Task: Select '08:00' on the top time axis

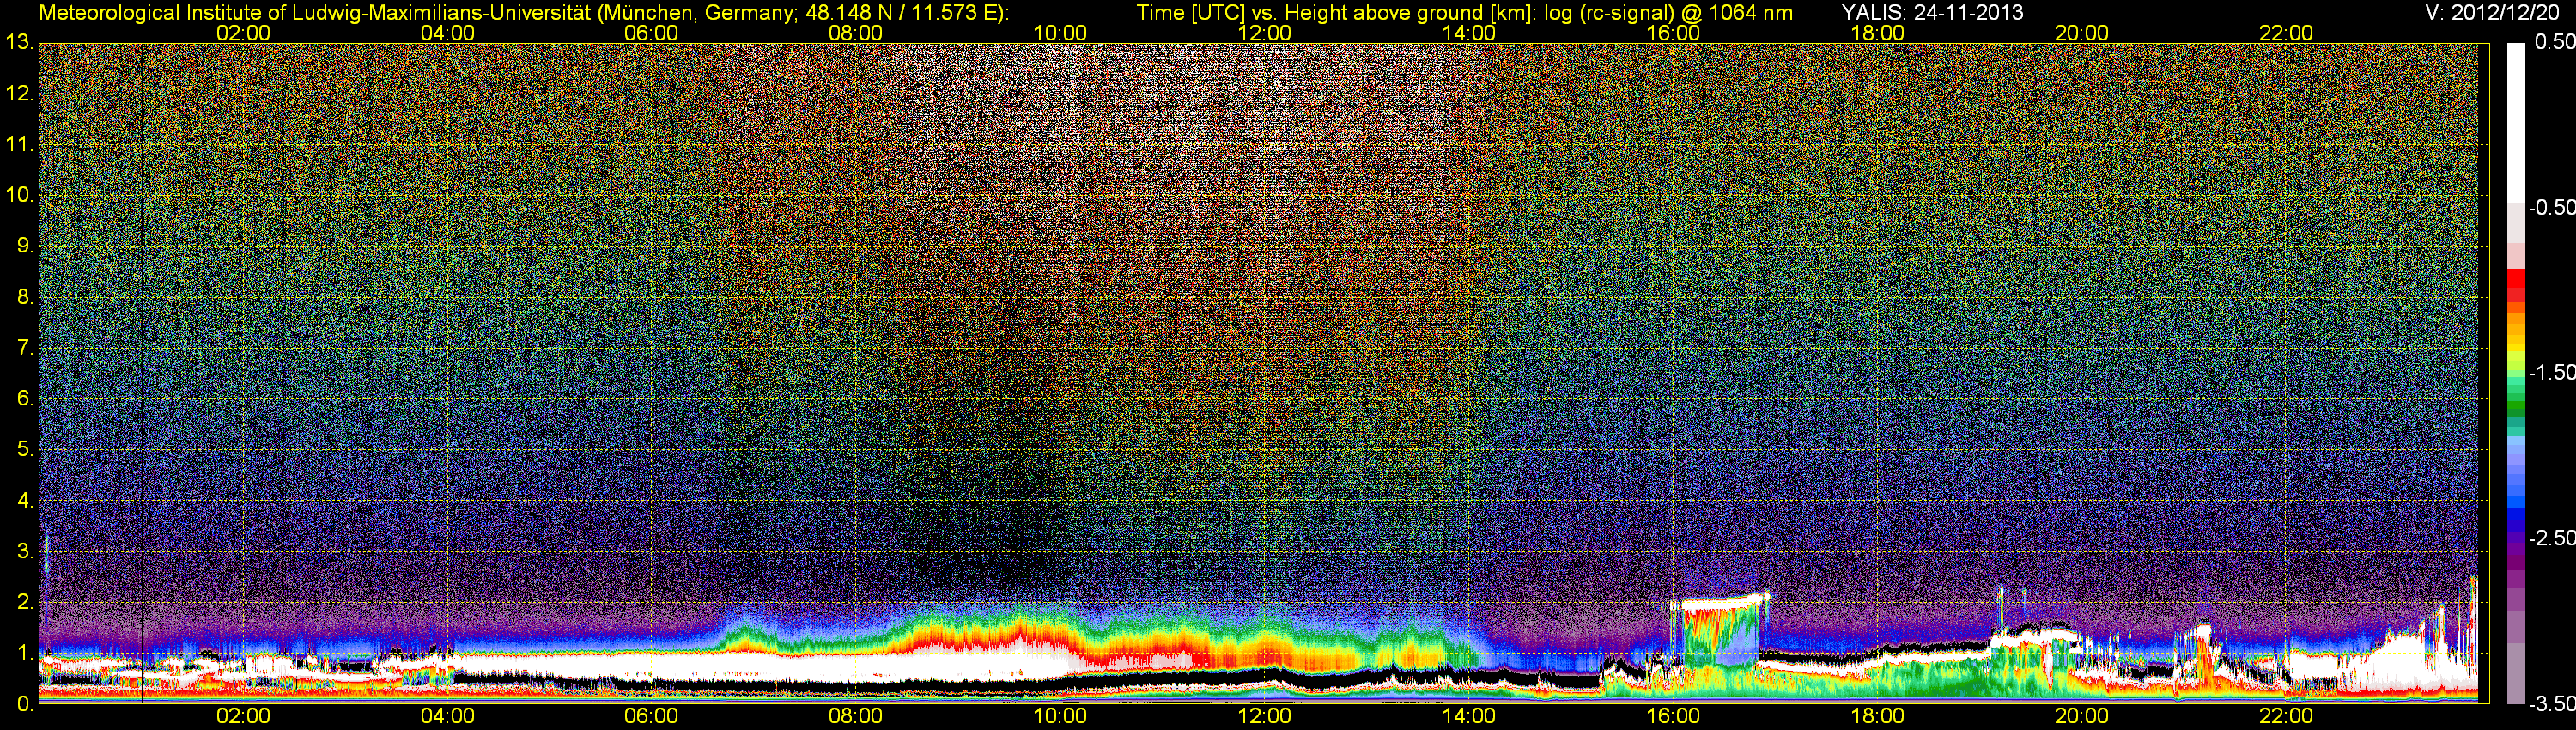Action: point(856,33)
